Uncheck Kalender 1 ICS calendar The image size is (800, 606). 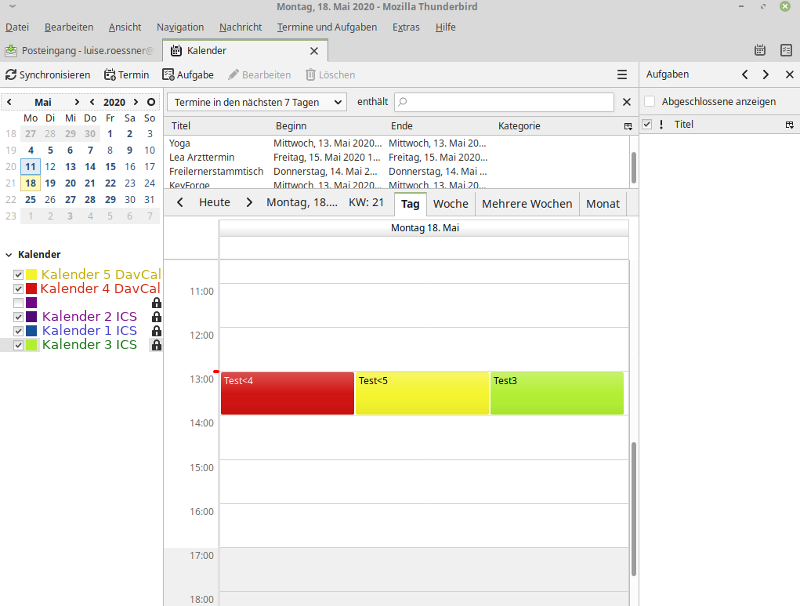18,331
